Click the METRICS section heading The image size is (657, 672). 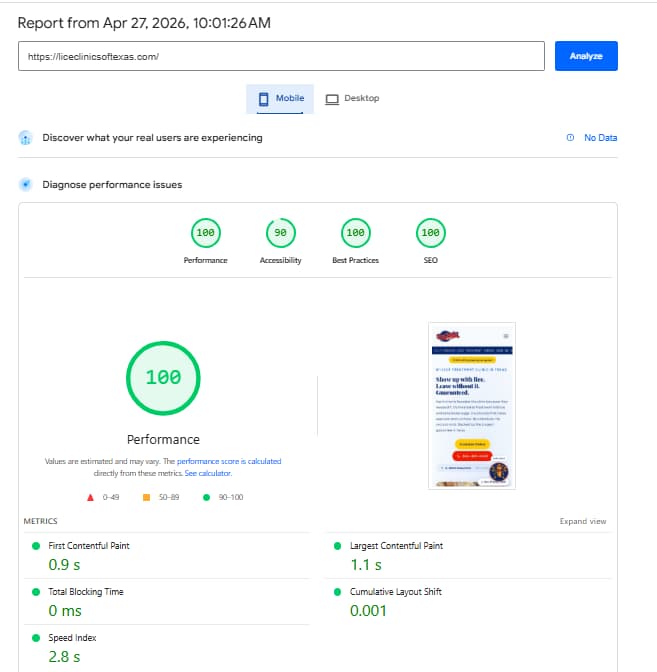click(40, 521)
